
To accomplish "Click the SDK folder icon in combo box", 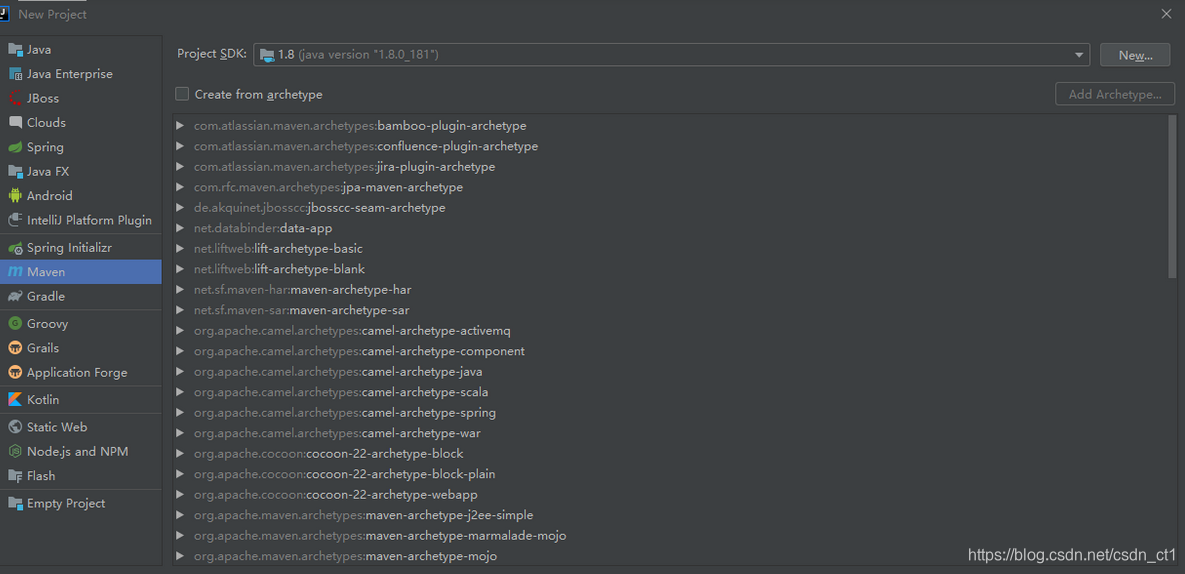I will coord(267,54).
